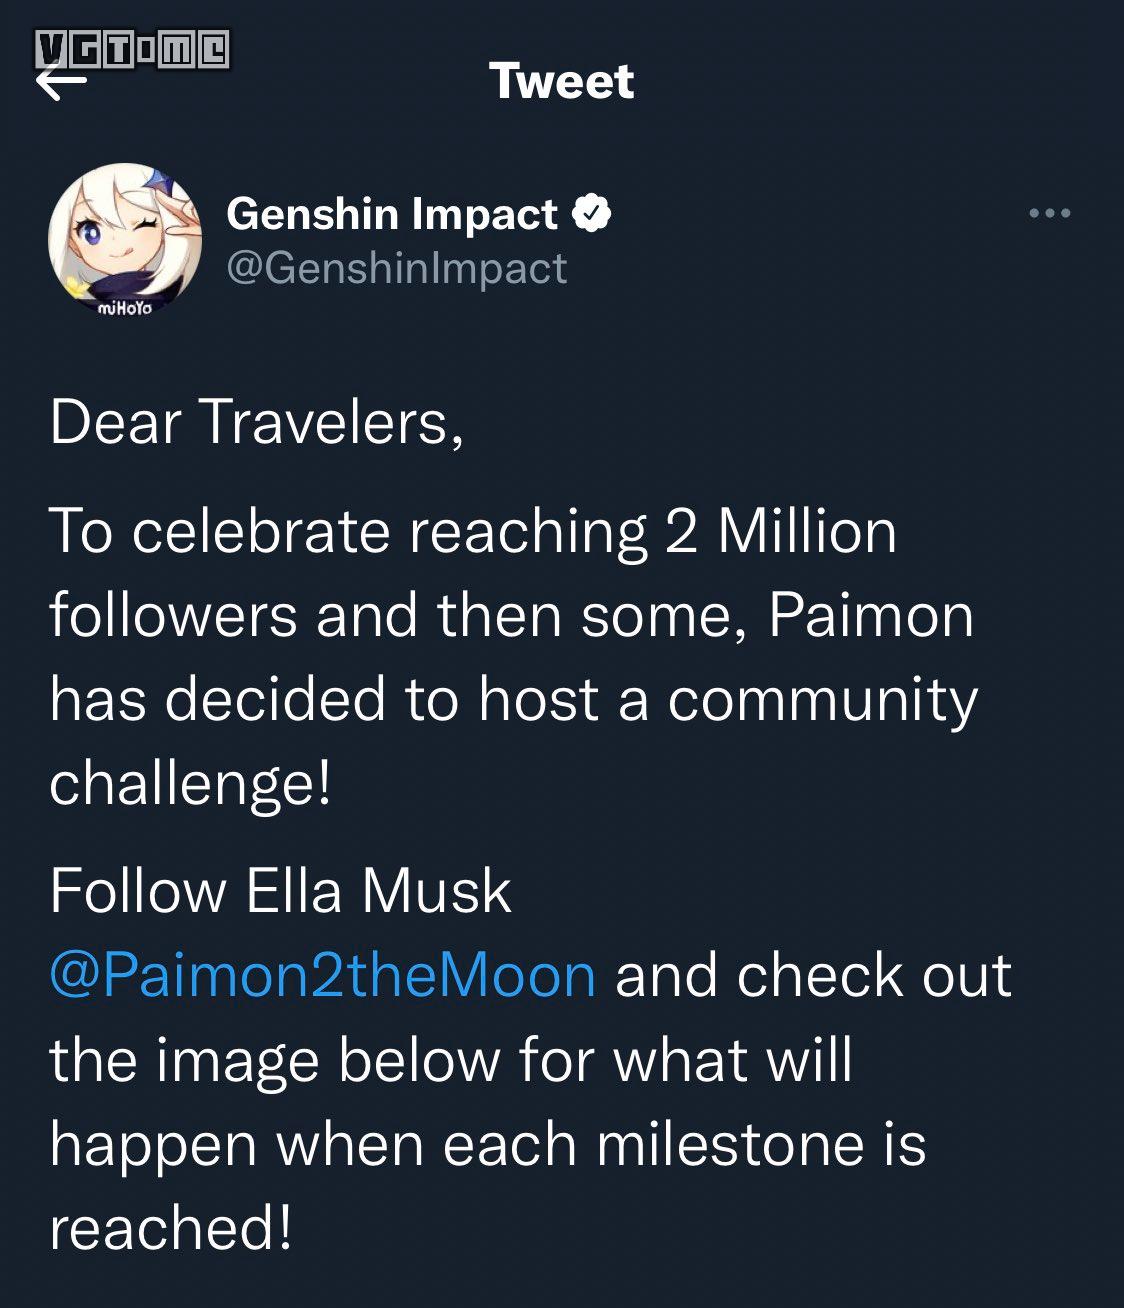Click the Tweet header title
Image resolution: width=1124 pixels, height=1308 pixels.
click(562, 81)
